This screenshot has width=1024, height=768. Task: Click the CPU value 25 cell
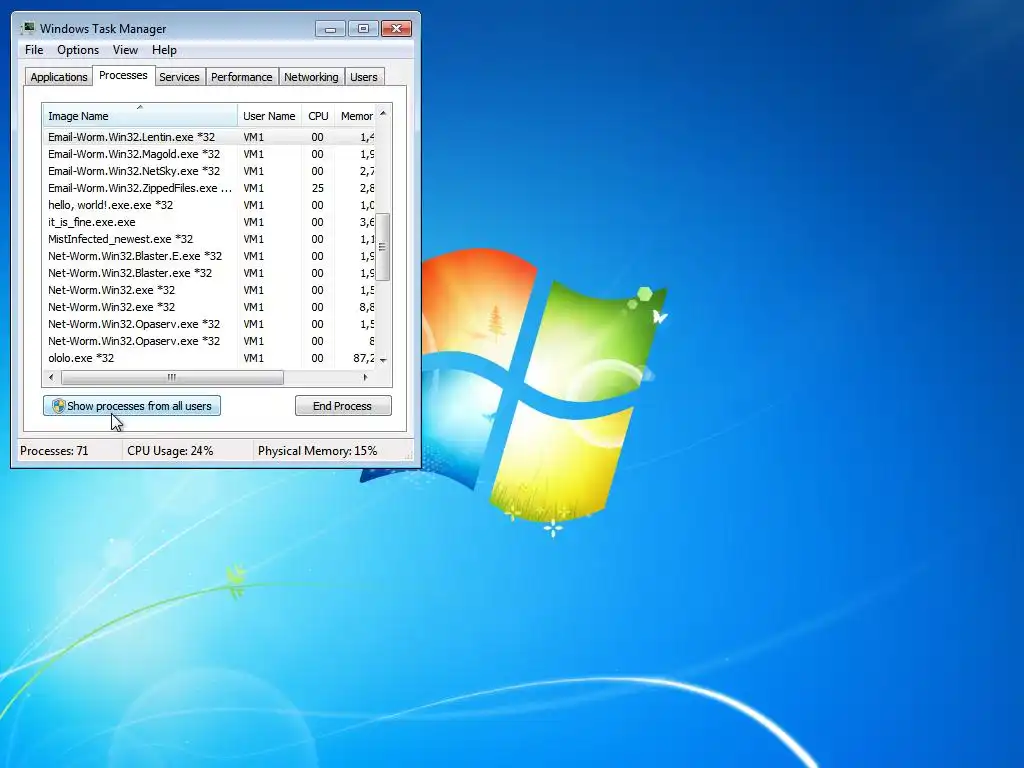[x=317, y=188]
